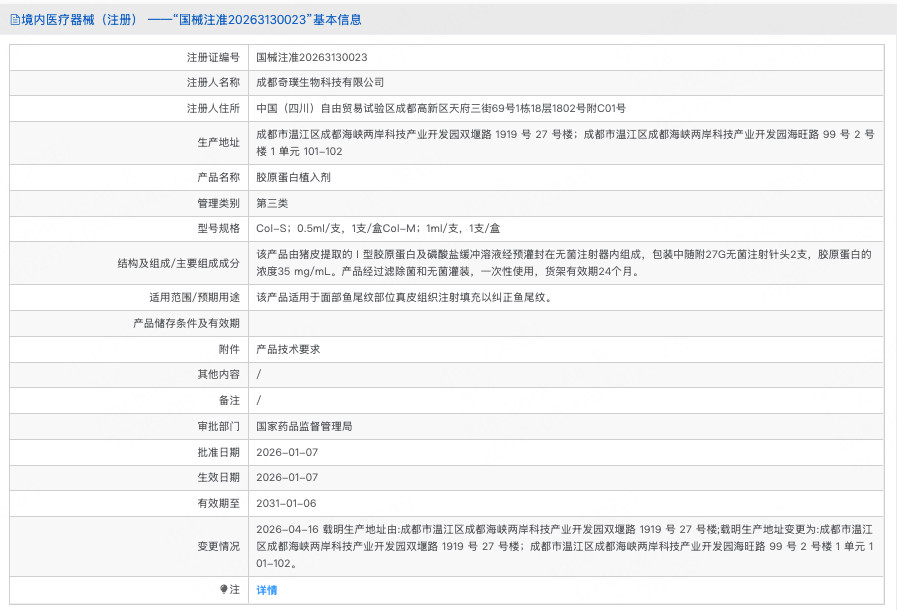Click the 生产地址 label

219,142
